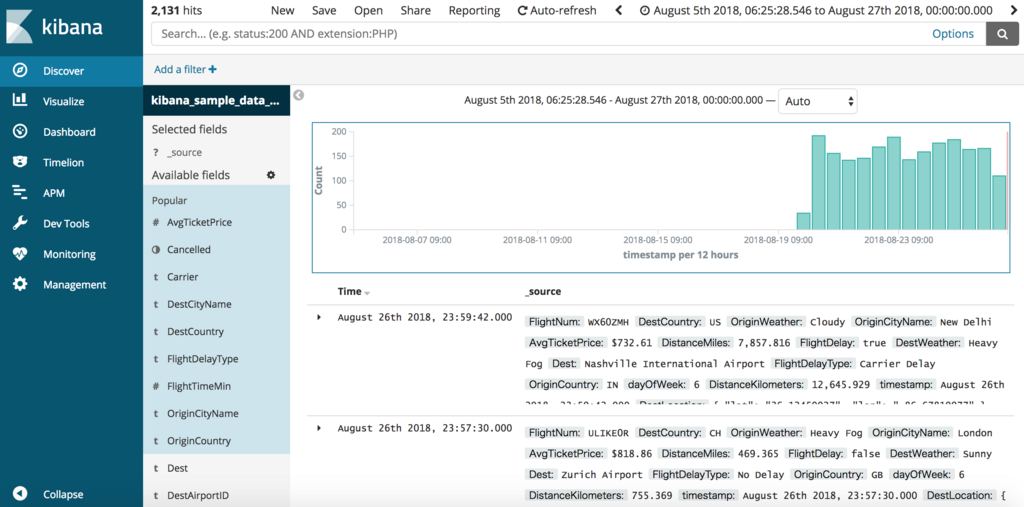Click the tallest histogram bar near 2018-08-20
This screenshot has height=507, width=1024.
tap(818, 182)
